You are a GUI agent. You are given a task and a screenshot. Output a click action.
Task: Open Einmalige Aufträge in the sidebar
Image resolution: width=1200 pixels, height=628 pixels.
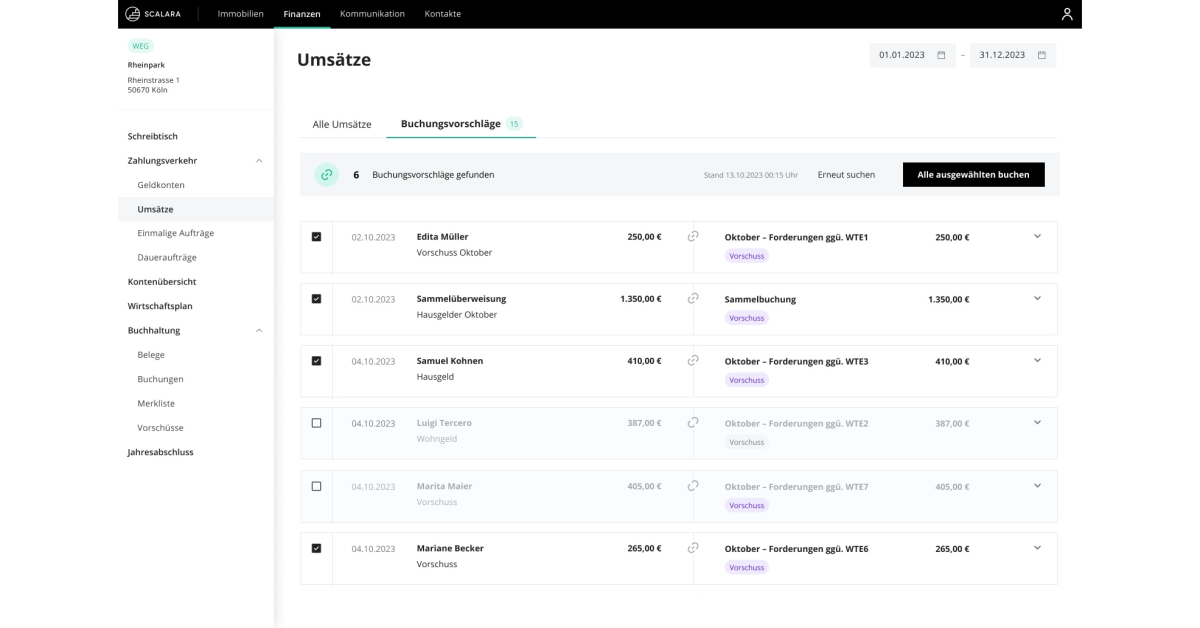pos(176,233)
